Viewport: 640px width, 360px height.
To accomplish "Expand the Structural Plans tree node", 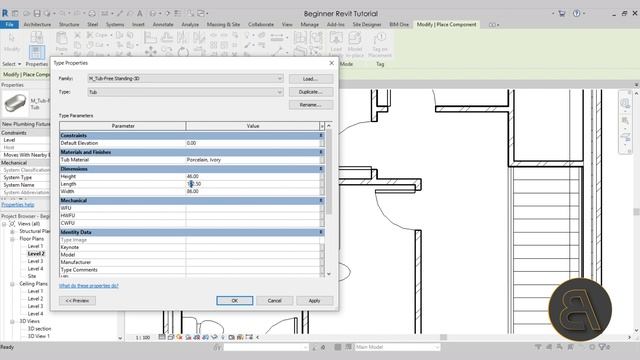I will (12, 231).
